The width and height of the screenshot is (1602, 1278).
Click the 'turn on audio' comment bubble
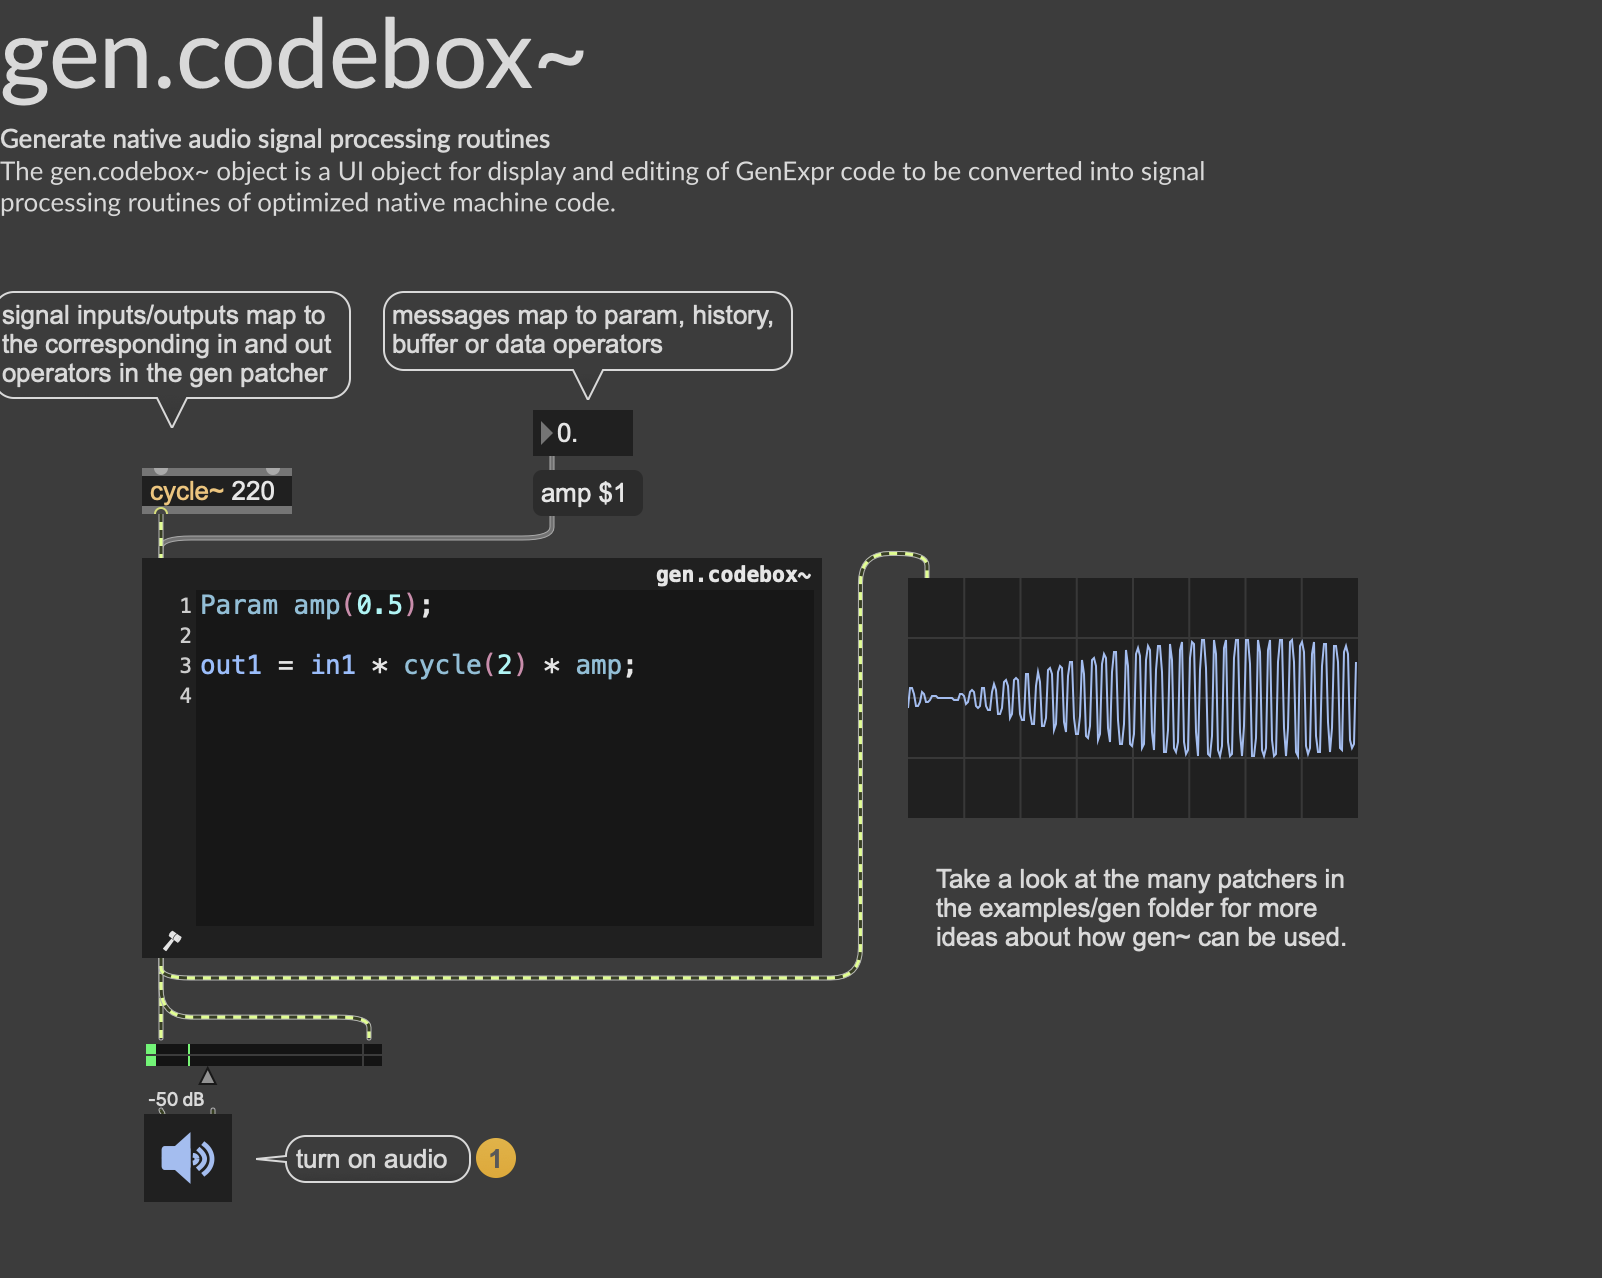point(377,1159)
